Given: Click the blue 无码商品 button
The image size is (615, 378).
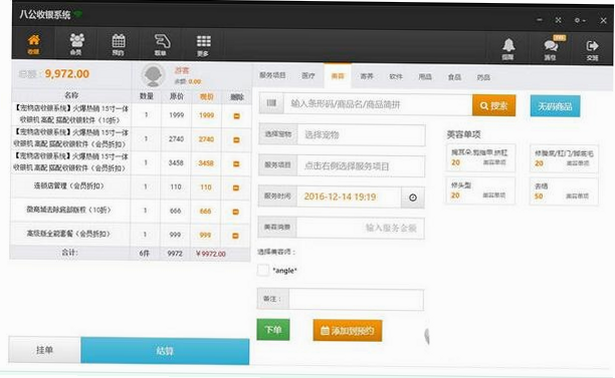Looking at the screenshot, I should click(555, 106).
